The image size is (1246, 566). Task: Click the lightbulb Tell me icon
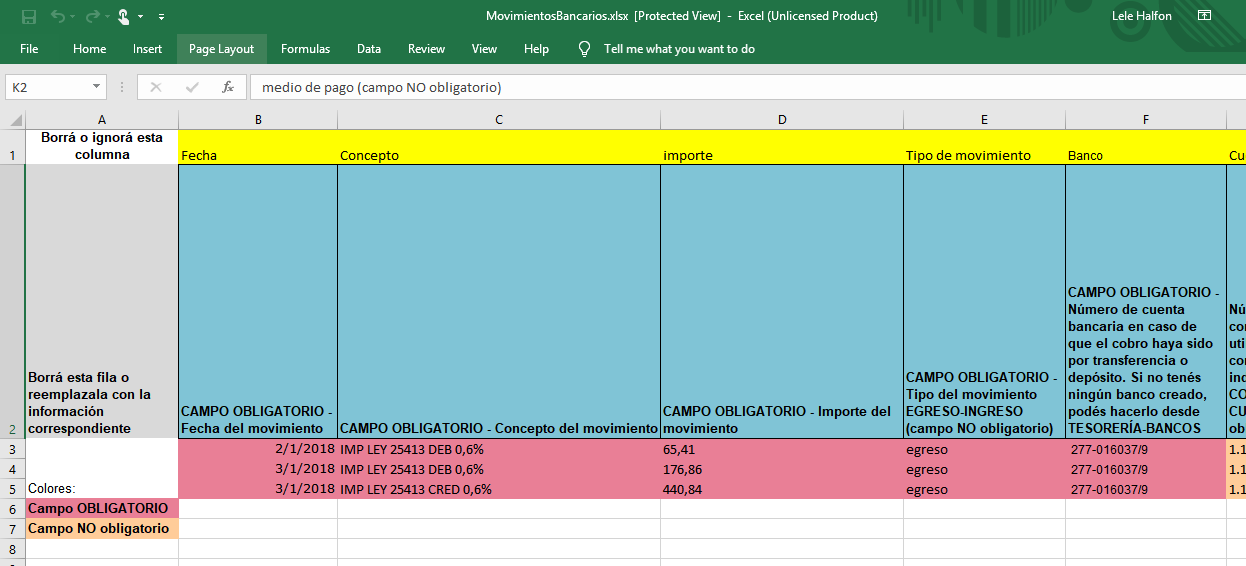pyautogui.click(x=585, y=48)
